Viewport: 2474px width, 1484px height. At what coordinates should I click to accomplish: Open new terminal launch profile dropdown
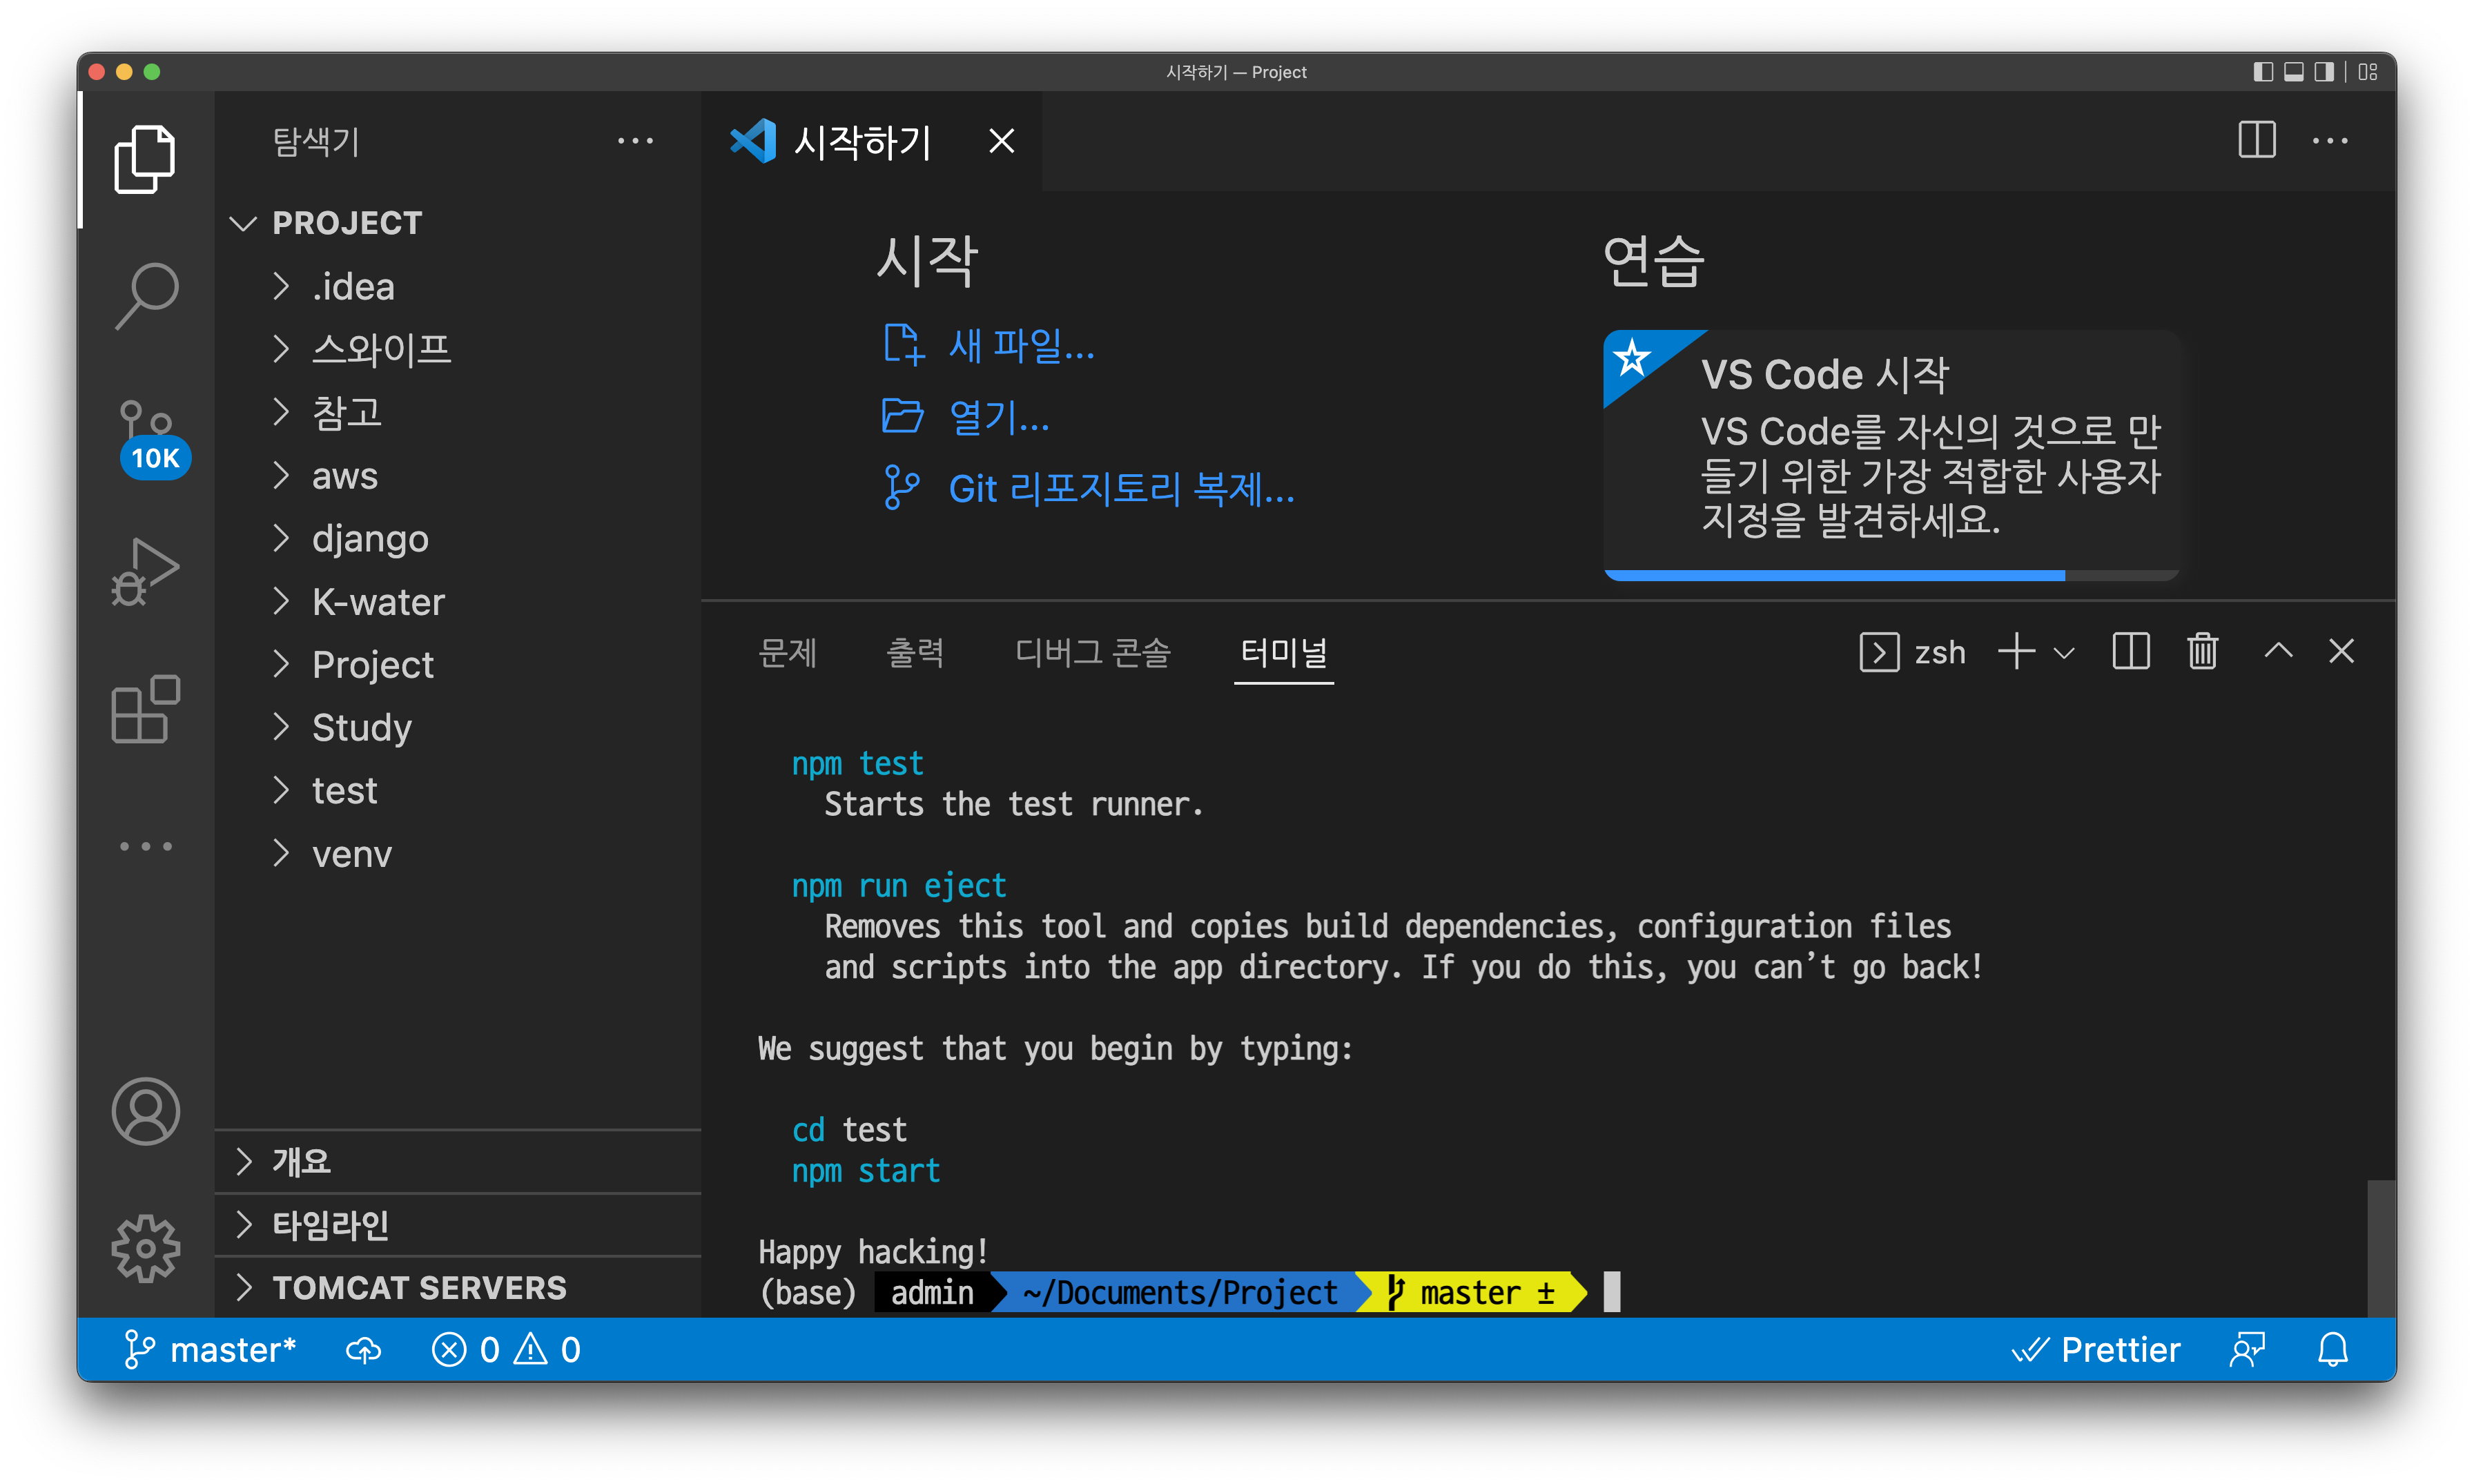coord(2064,653)
